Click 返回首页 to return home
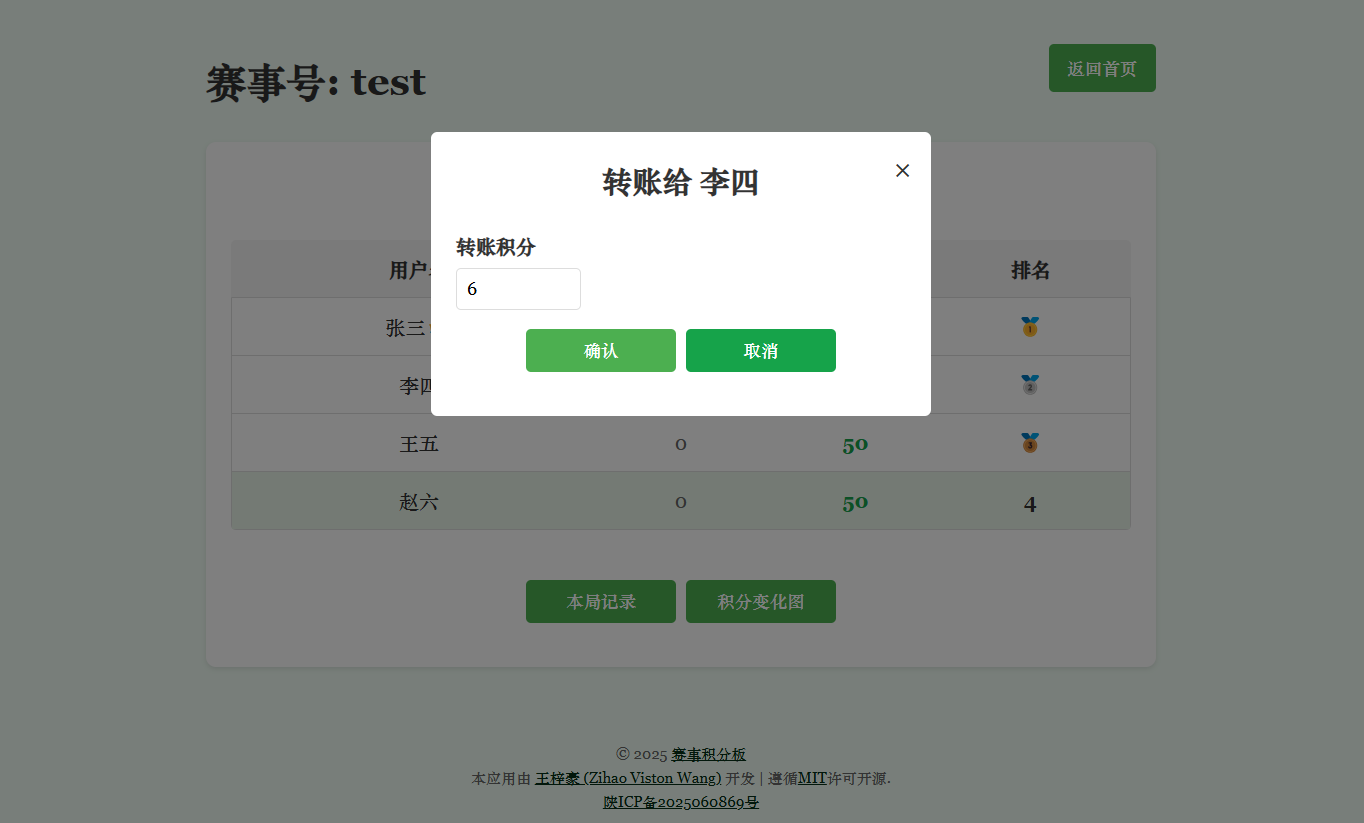The image size is (1364, 823). pos(1102,68)
